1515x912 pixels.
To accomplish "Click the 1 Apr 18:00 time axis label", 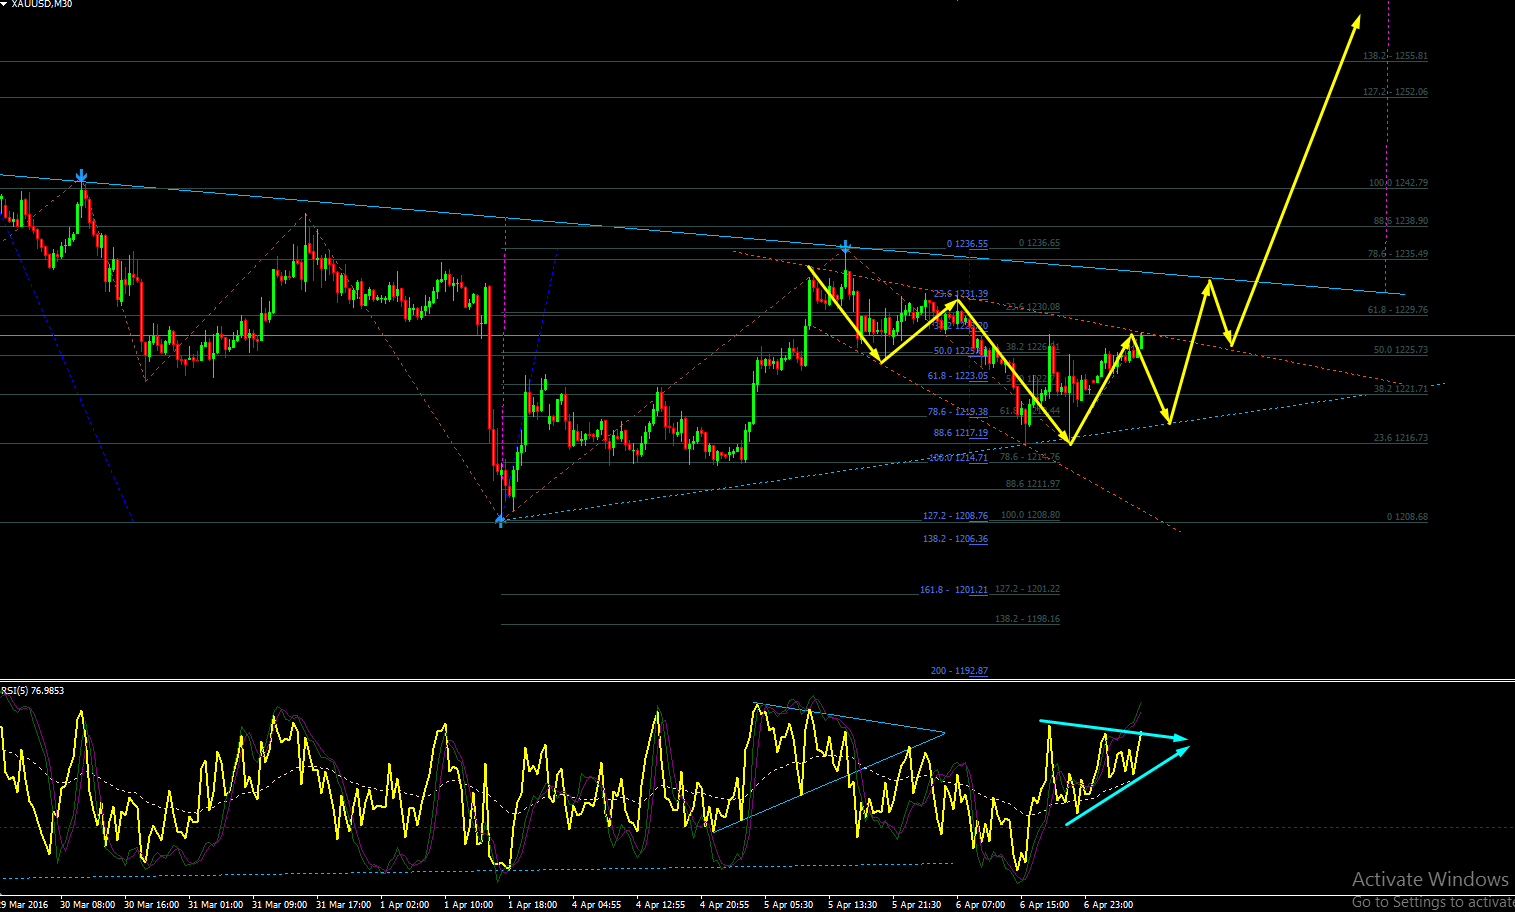I will tap(532, 905).
